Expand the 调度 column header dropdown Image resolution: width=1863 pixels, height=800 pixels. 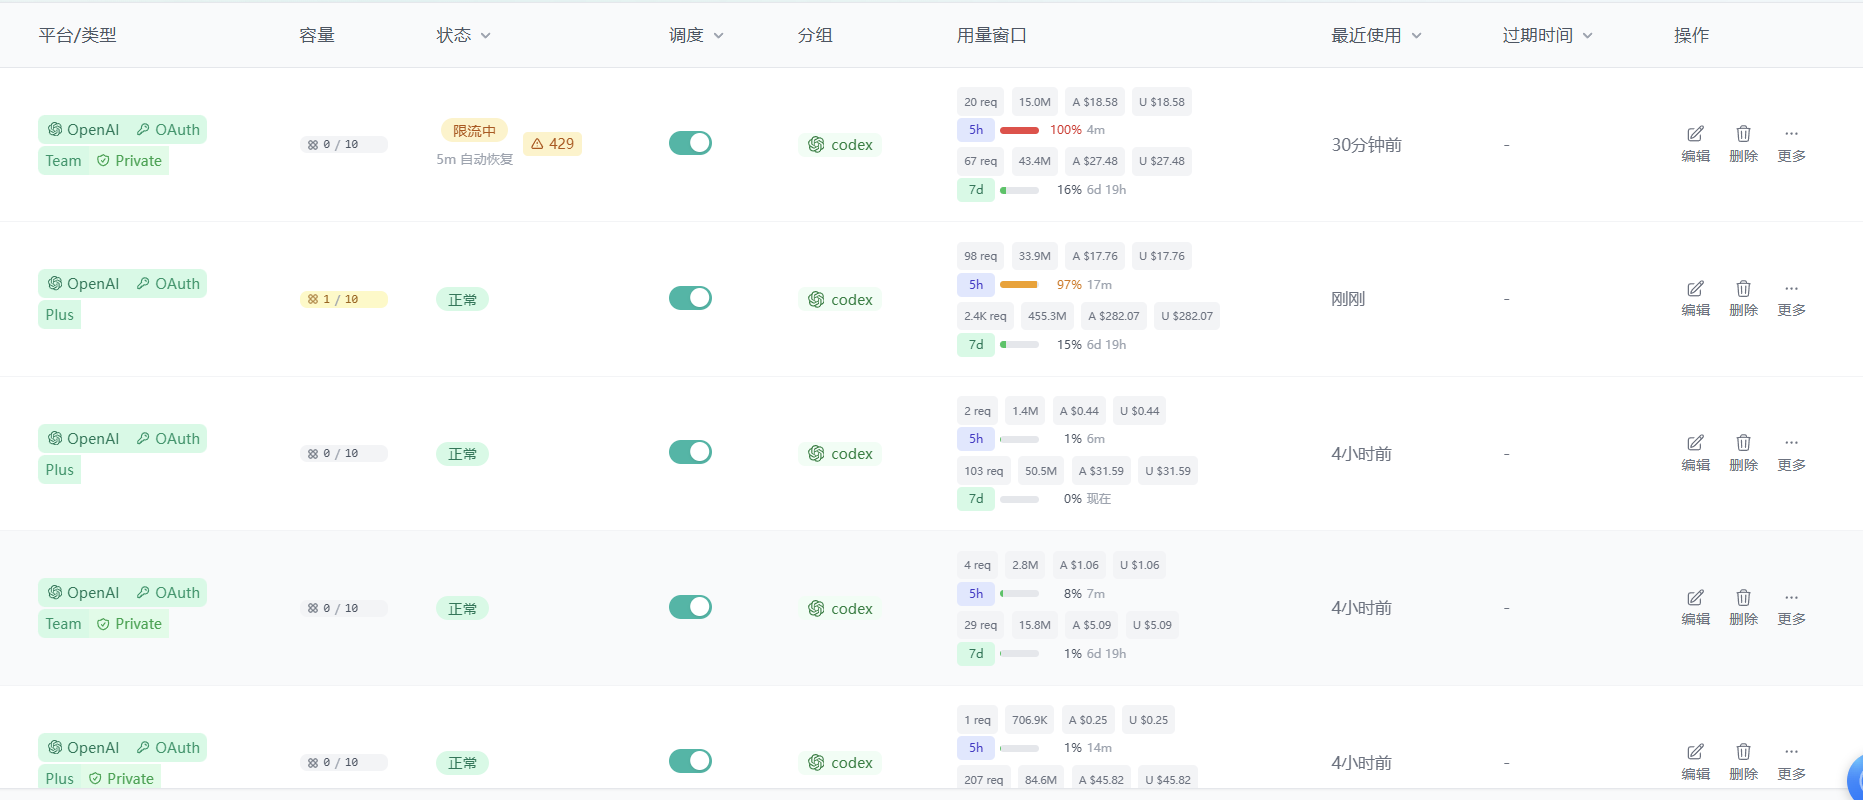[696, 35]
